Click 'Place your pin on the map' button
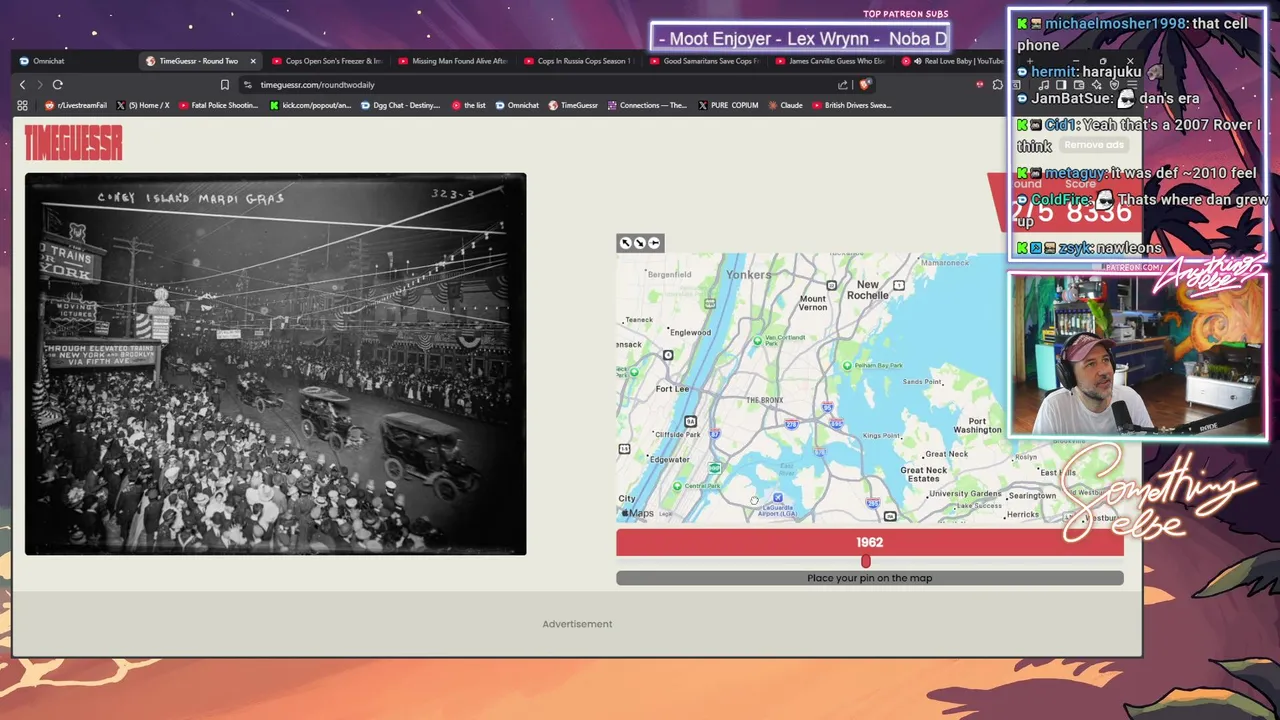This screenshot has height=720, width=1280. coord(869,578)
